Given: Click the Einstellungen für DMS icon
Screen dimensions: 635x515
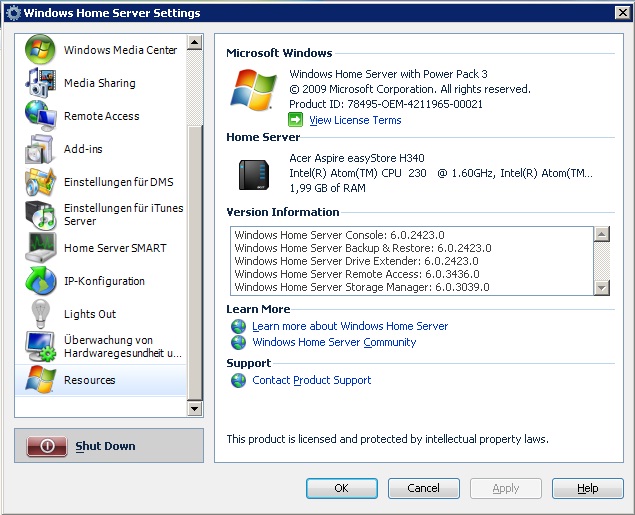Looking at the screenshot, I should (40, 182).
